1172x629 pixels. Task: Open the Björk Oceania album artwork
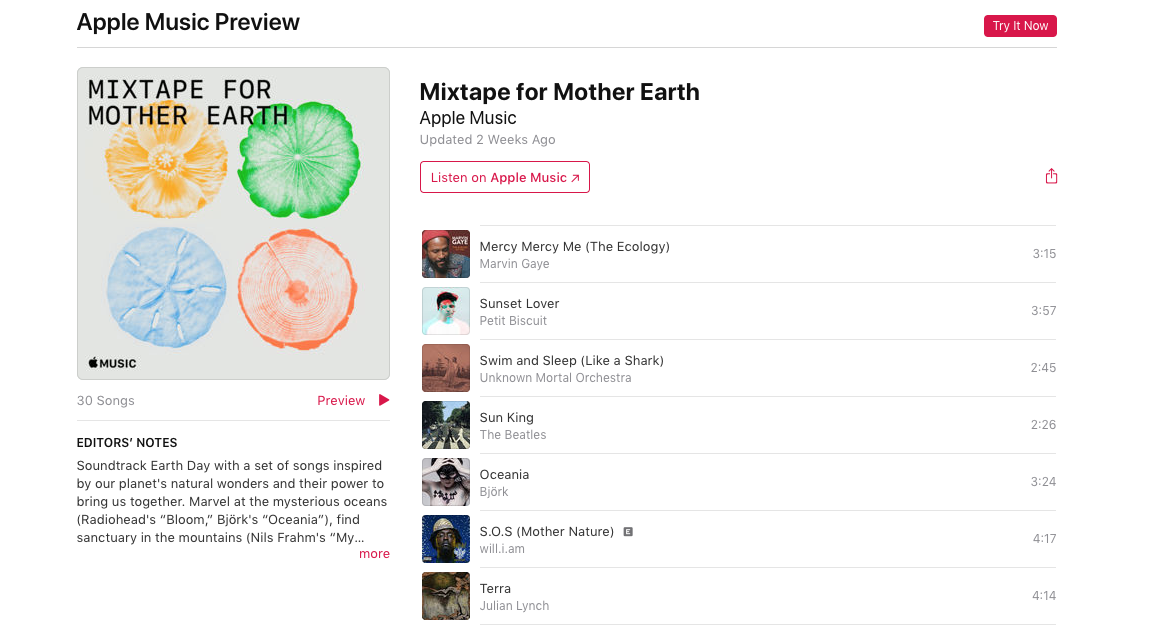tap(446, 482)
